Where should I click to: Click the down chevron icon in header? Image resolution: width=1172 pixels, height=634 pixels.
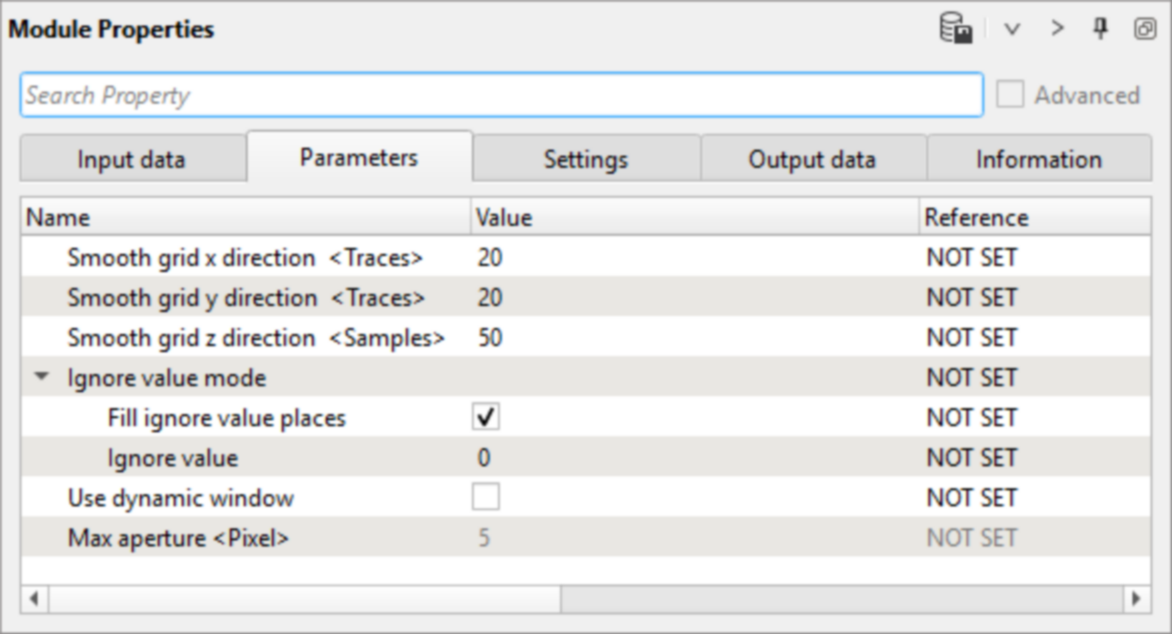1012,29
